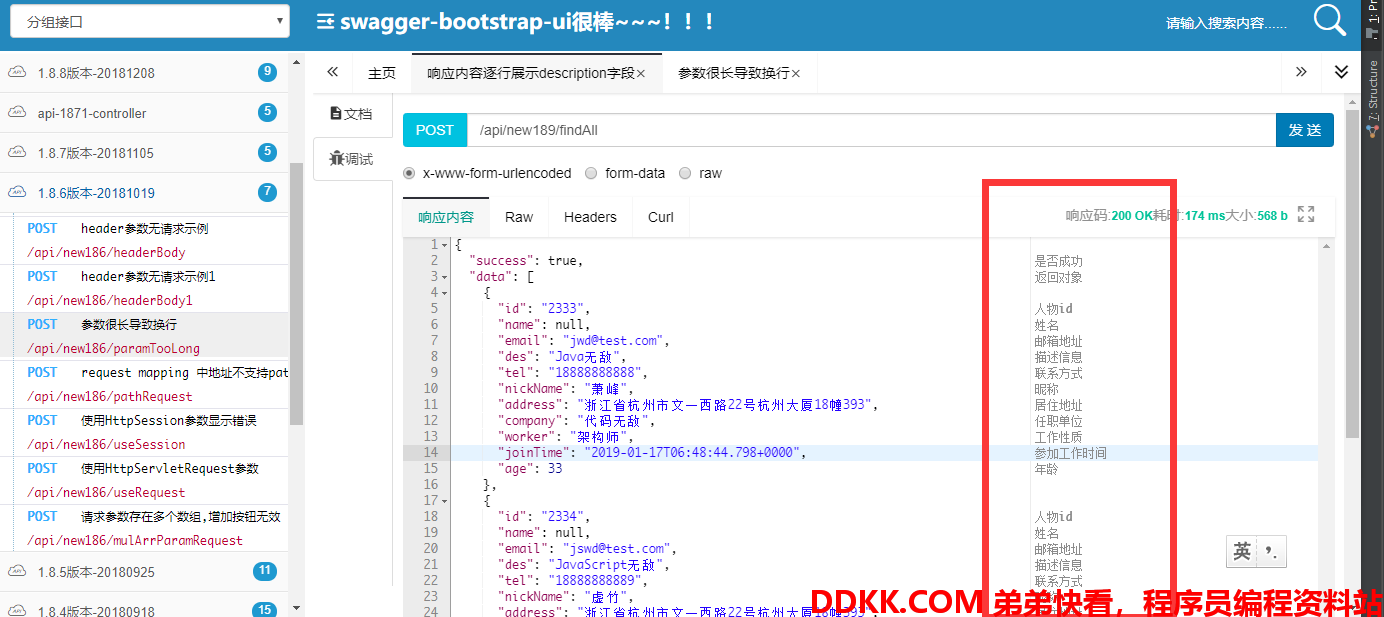Click the 是否成功 field description

click(1058, 261)
